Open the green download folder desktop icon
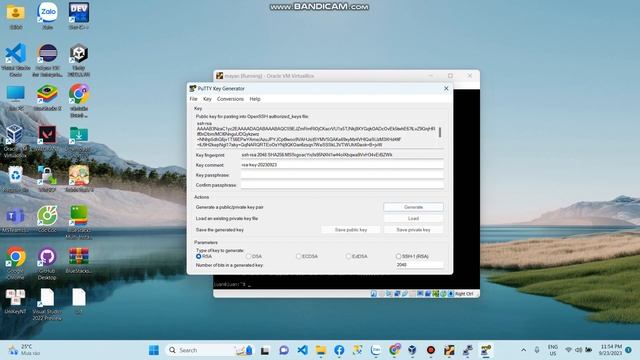640x360 pixels. point(79,139)
